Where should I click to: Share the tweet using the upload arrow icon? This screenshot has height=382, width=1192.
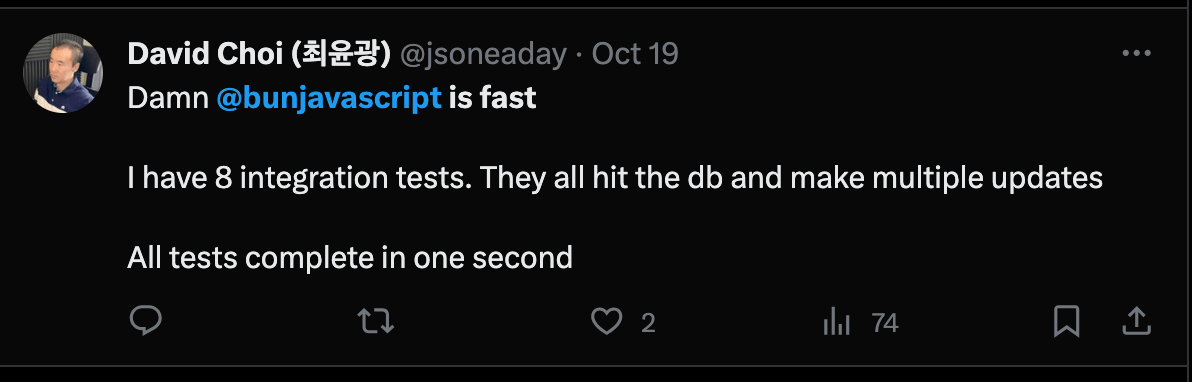pyautogui.click(x=1136, y=322)
